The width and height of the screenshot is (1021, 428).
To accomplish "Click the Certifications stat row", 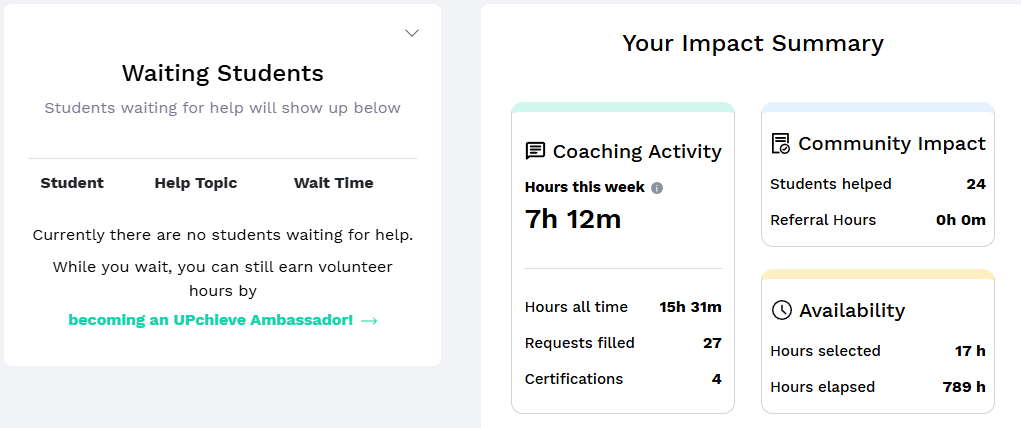I will 622,379.
